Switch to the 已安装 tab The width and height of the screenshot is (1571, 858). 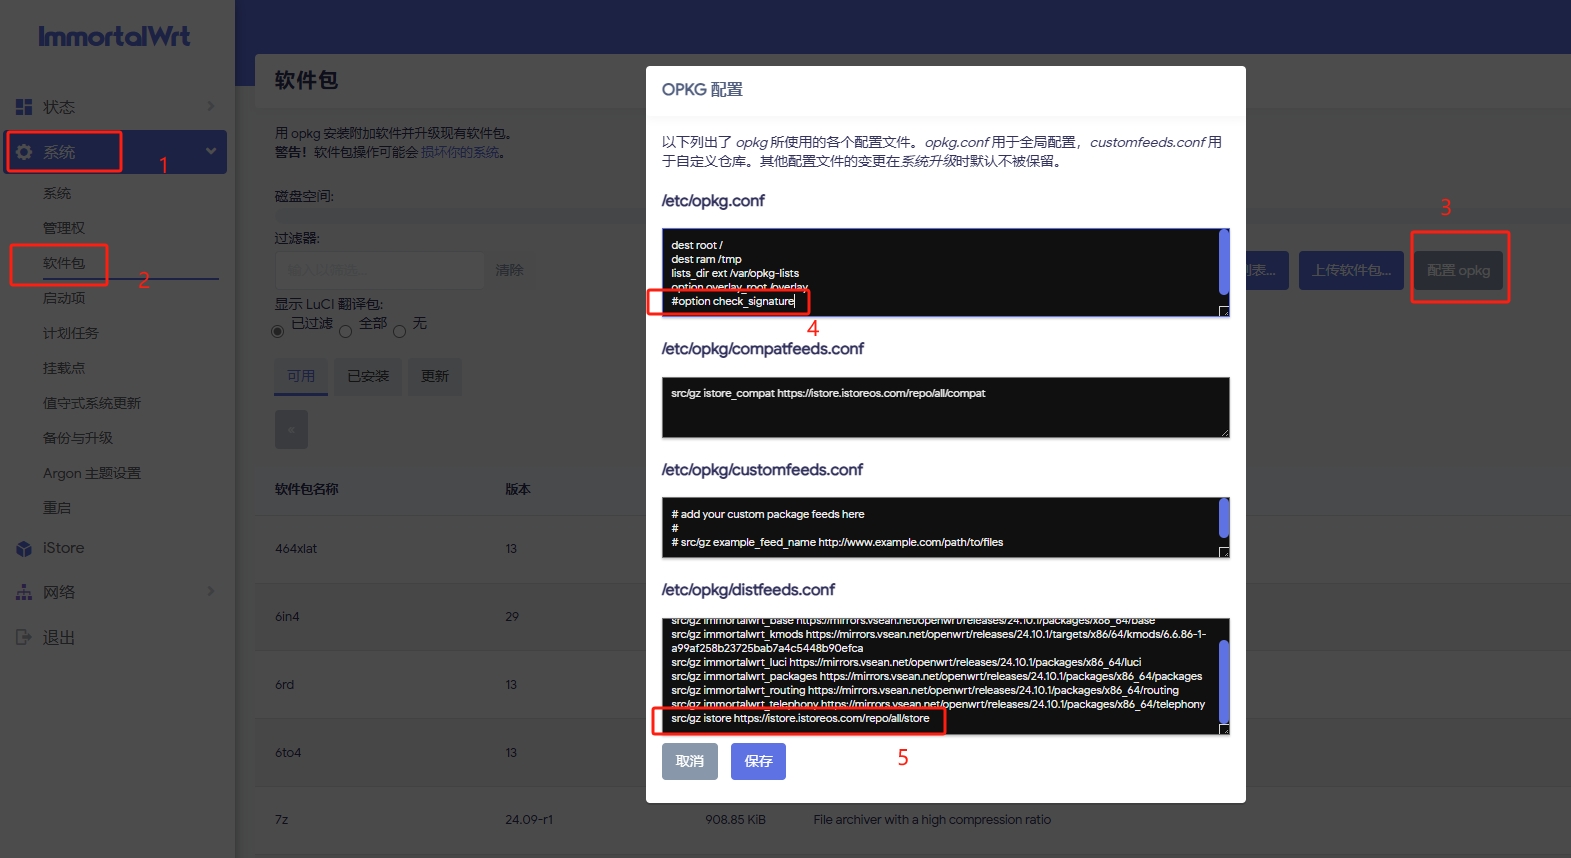[368, 376]
